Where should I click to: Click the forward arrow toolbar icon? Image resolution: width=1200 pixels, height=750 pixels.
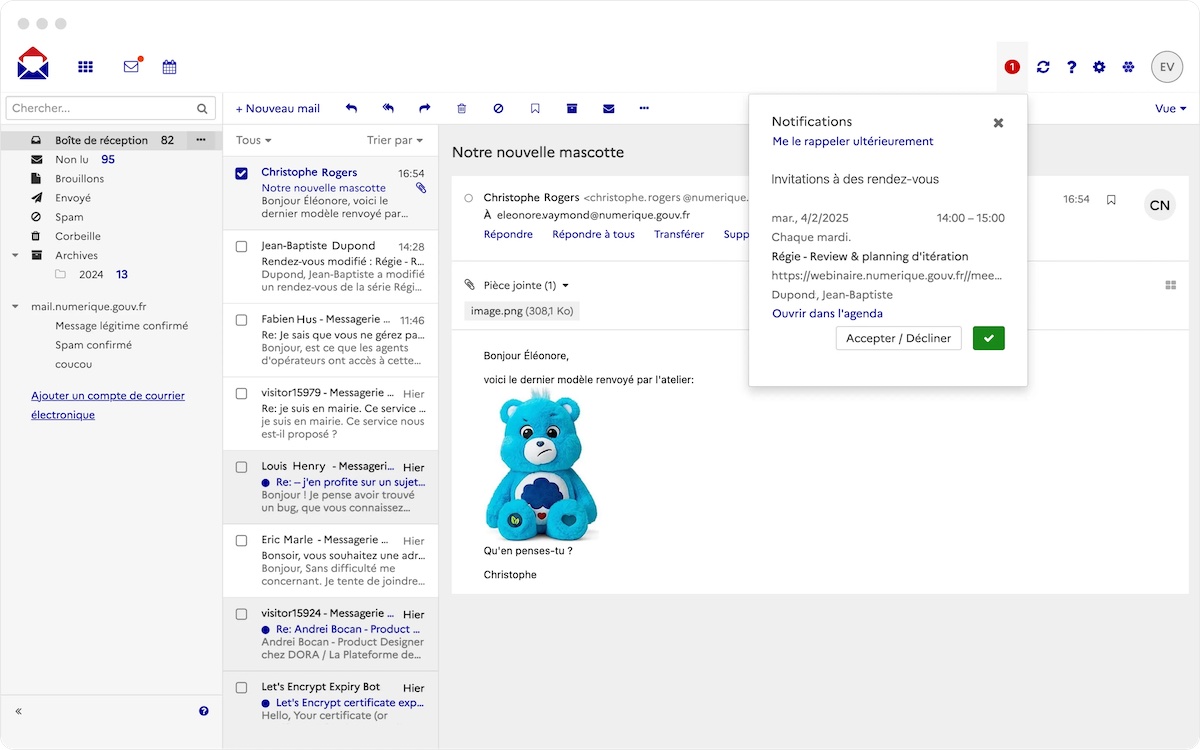coord(424,108)
